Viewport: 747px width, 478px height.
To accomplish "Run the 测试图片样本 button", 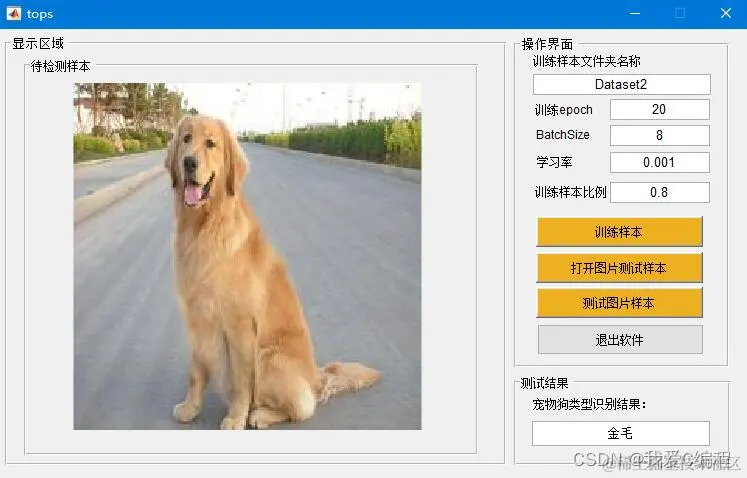I will (619, 303).
